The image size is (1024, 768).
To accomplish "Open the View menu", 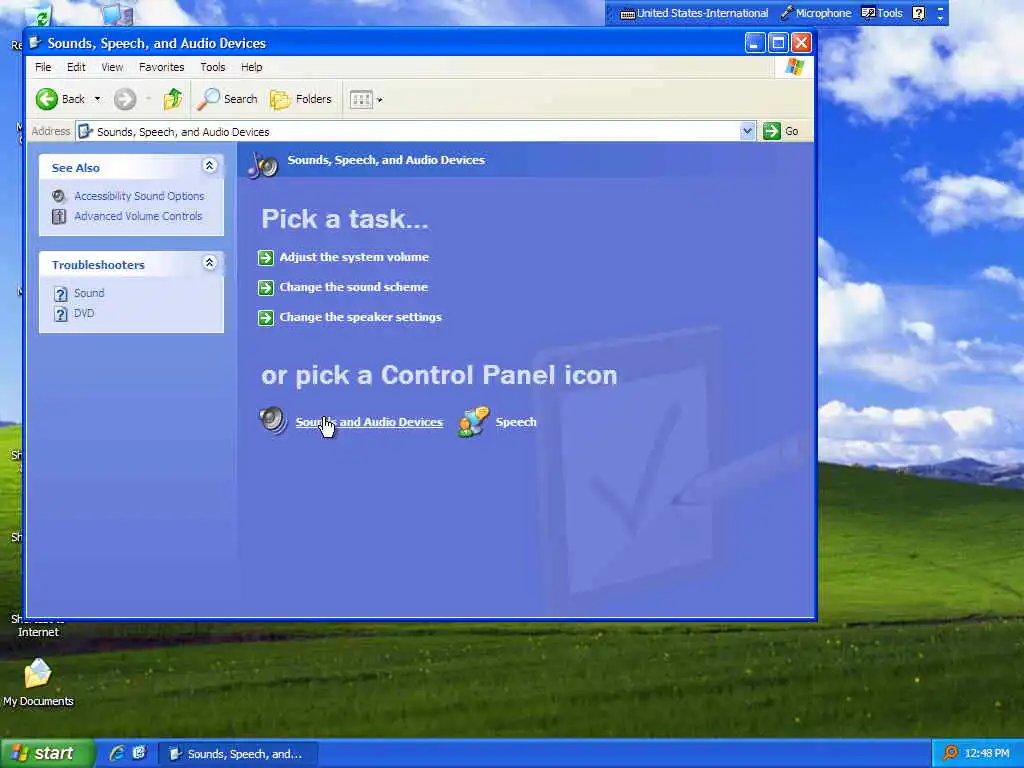I will click(112, 67).
